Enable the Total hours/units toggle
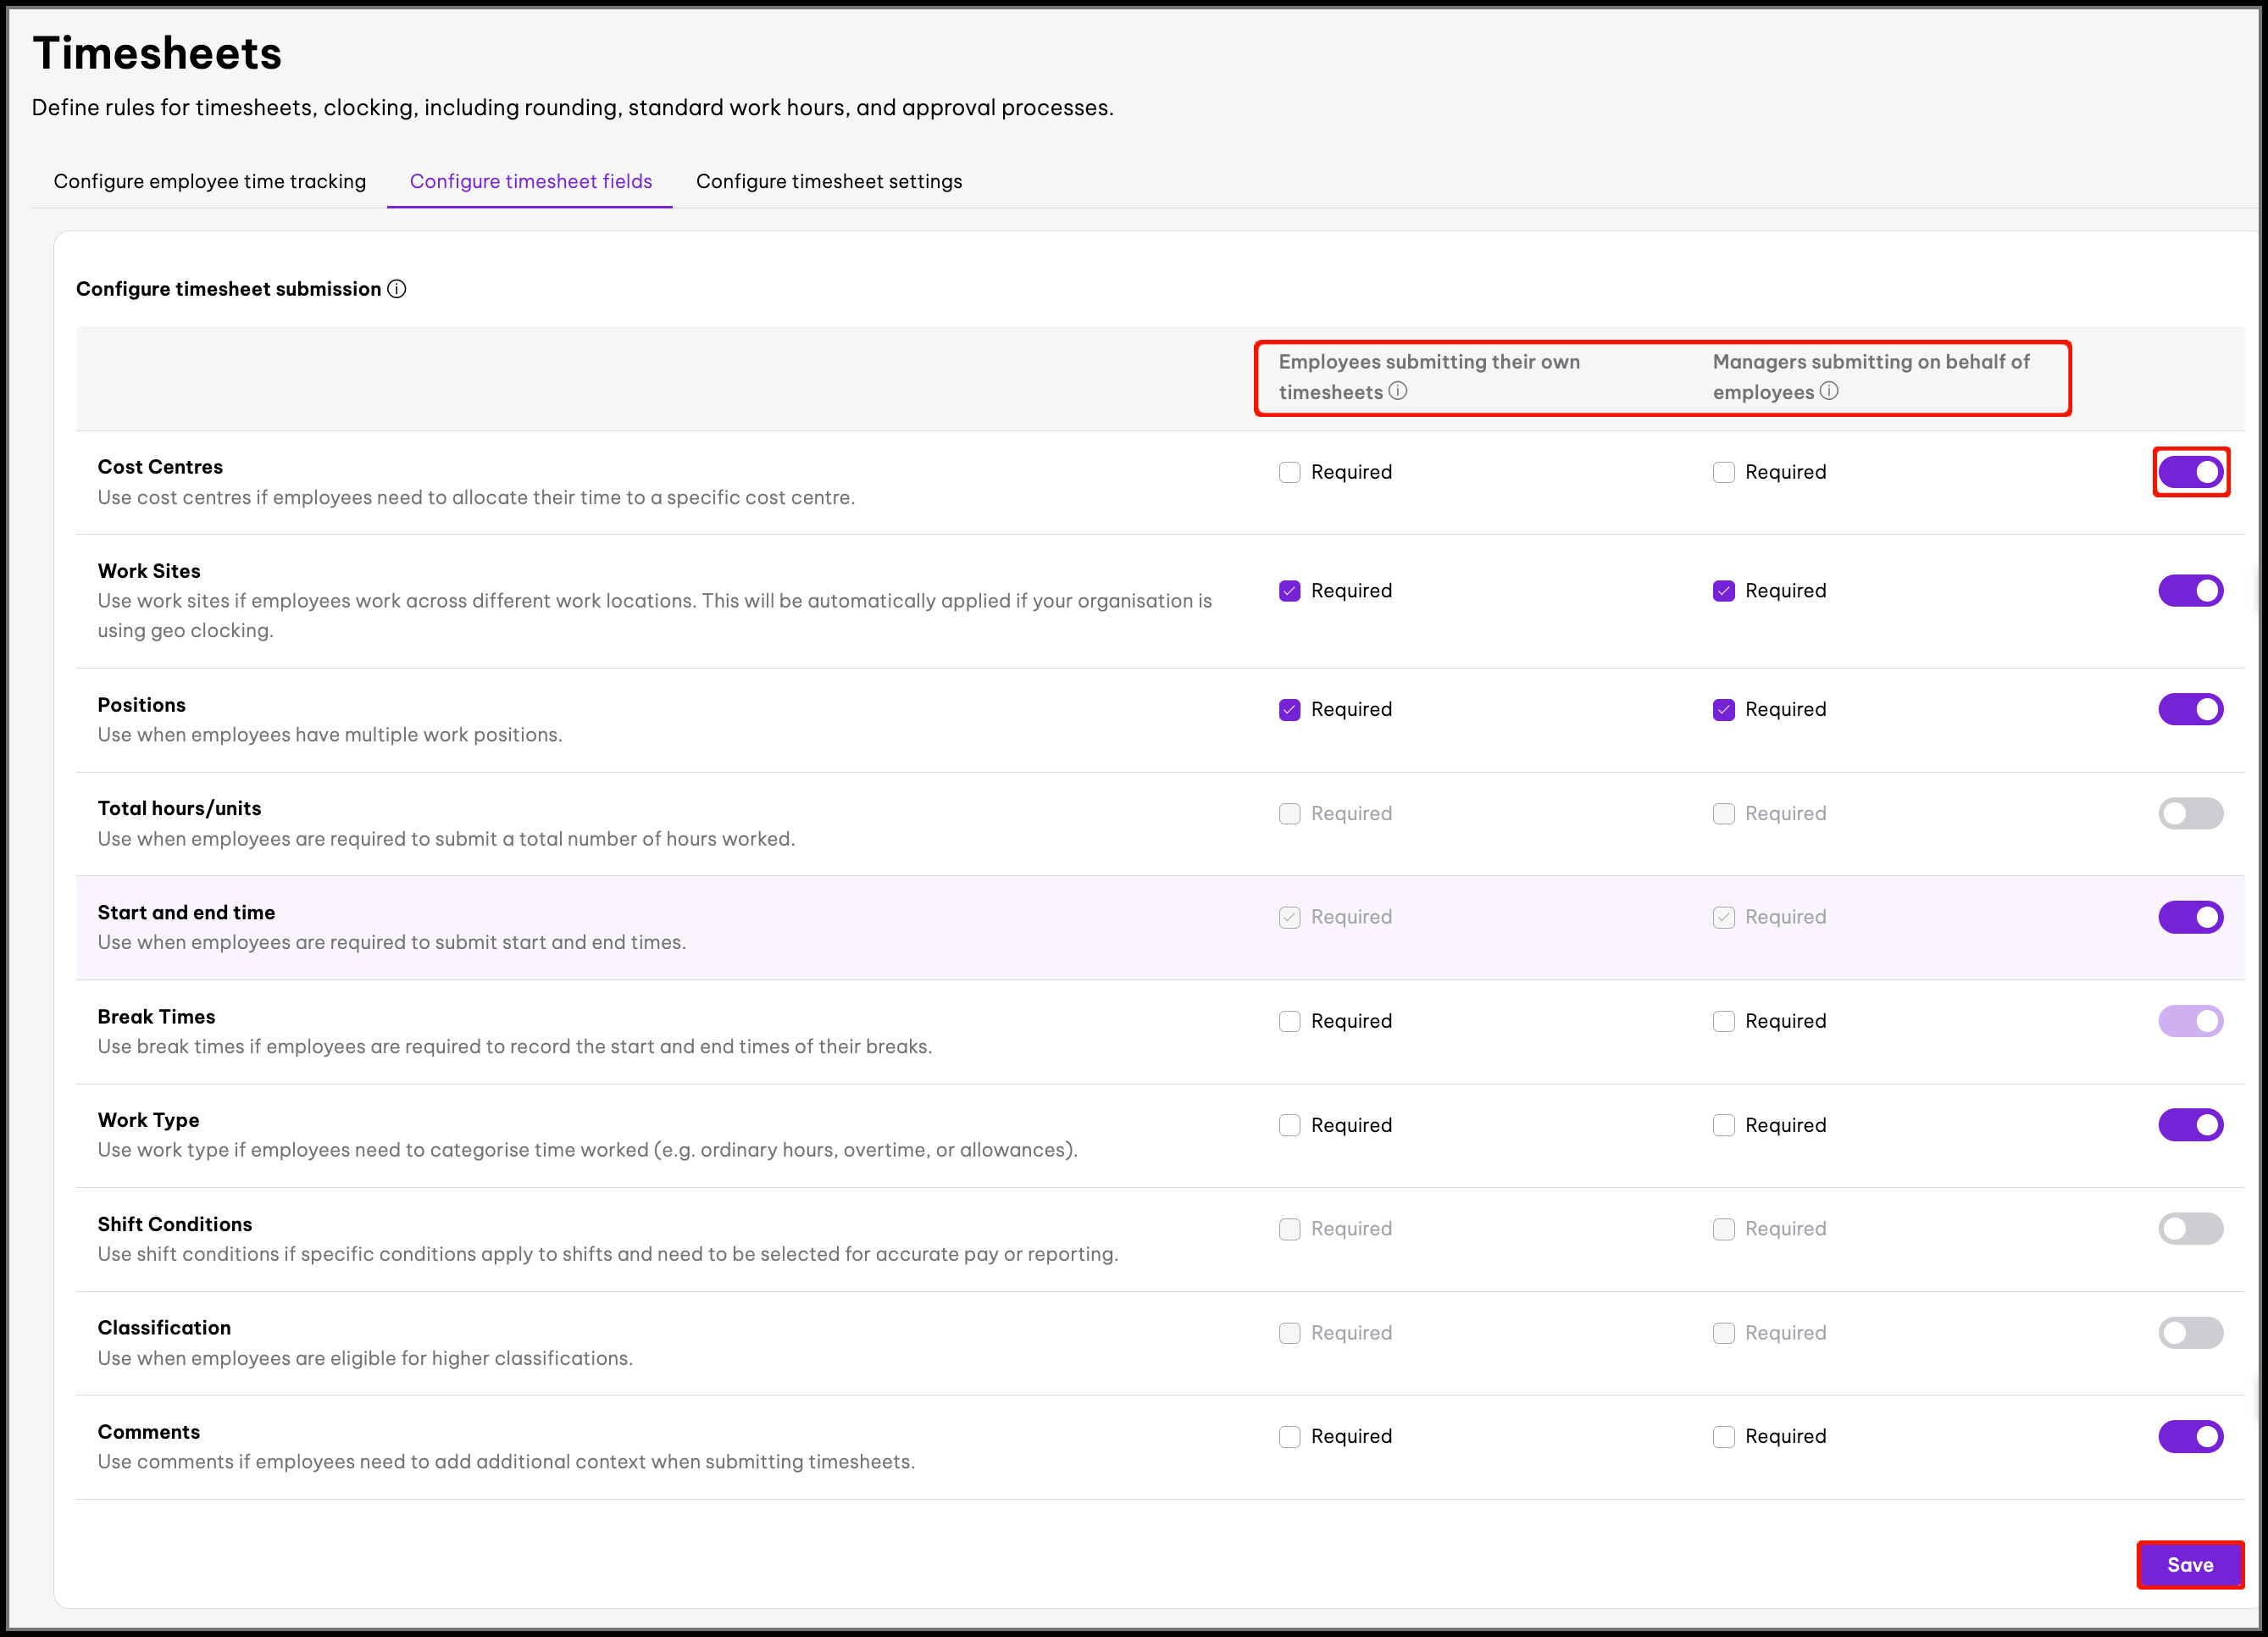This screenshot has height=1637, width=2268. (x=2191, y=813)
